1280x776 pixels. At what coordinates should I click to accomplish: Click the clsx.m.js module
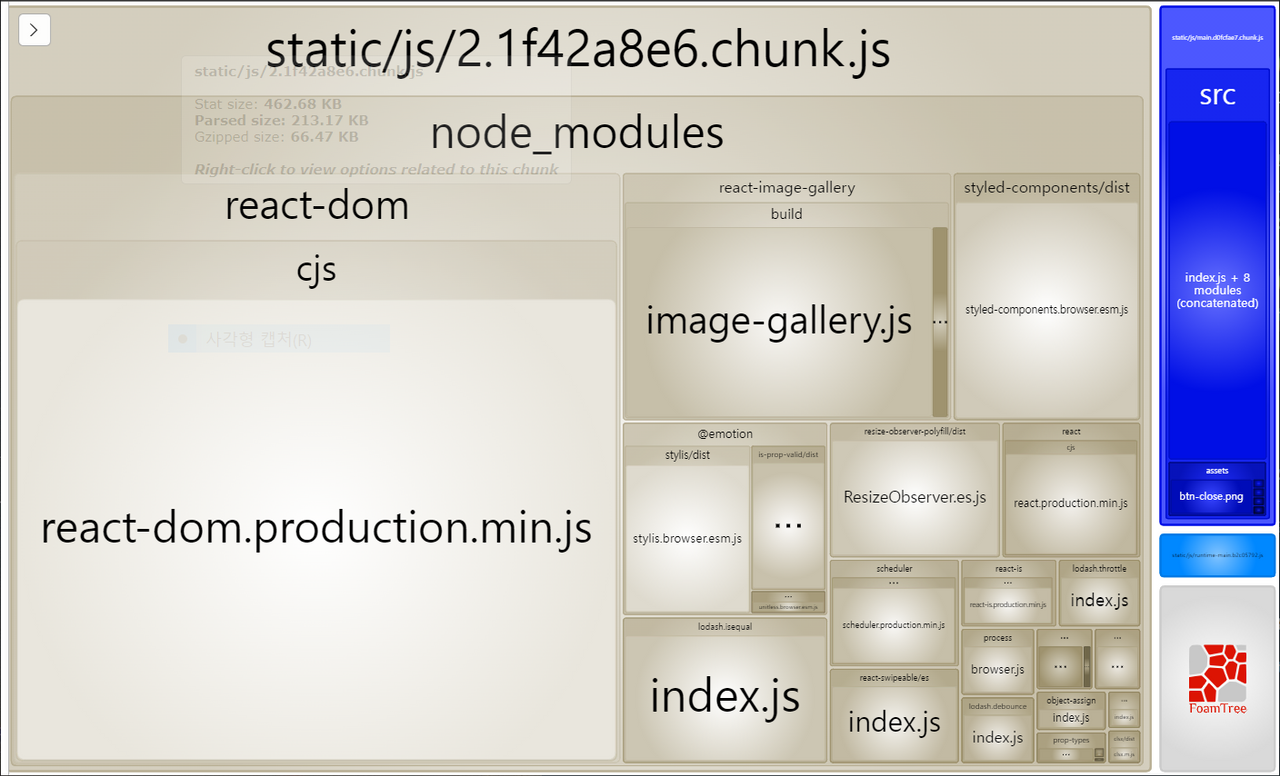tap(1124, 754)
